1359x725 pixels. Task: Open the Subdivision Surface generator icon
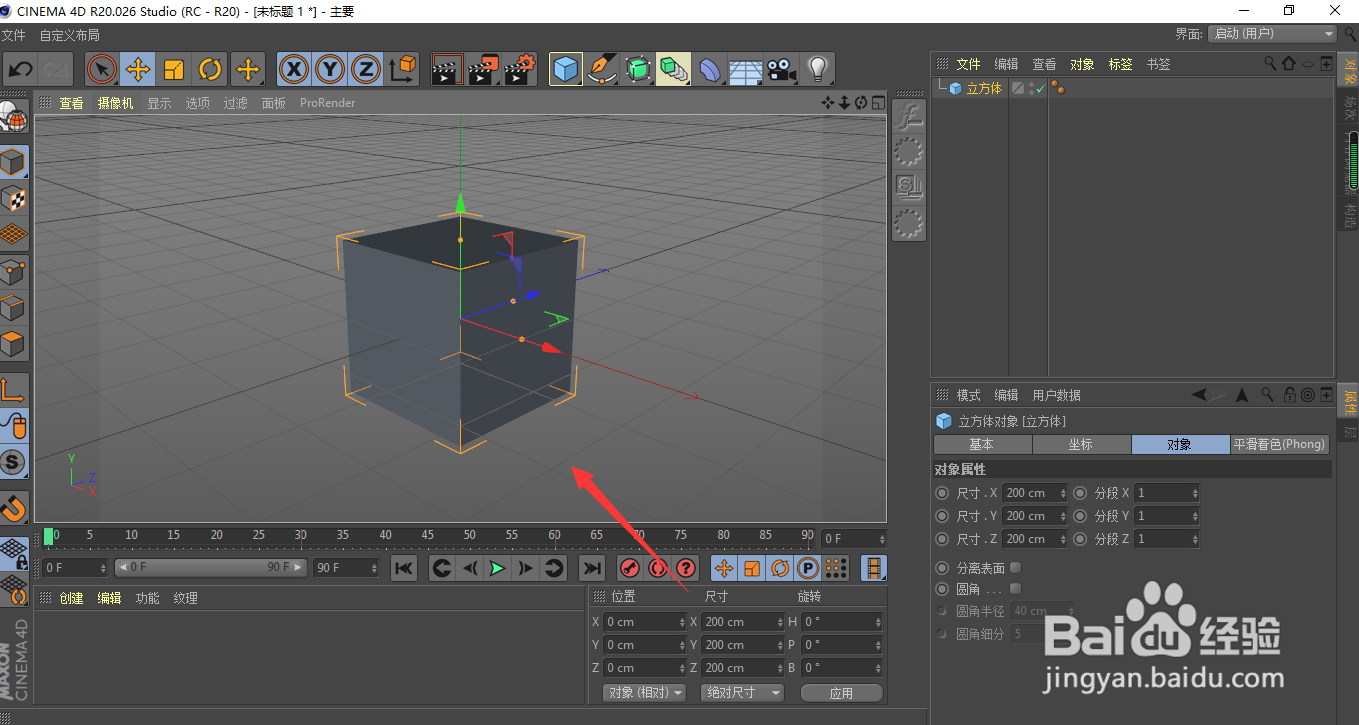tap(638, 69)
